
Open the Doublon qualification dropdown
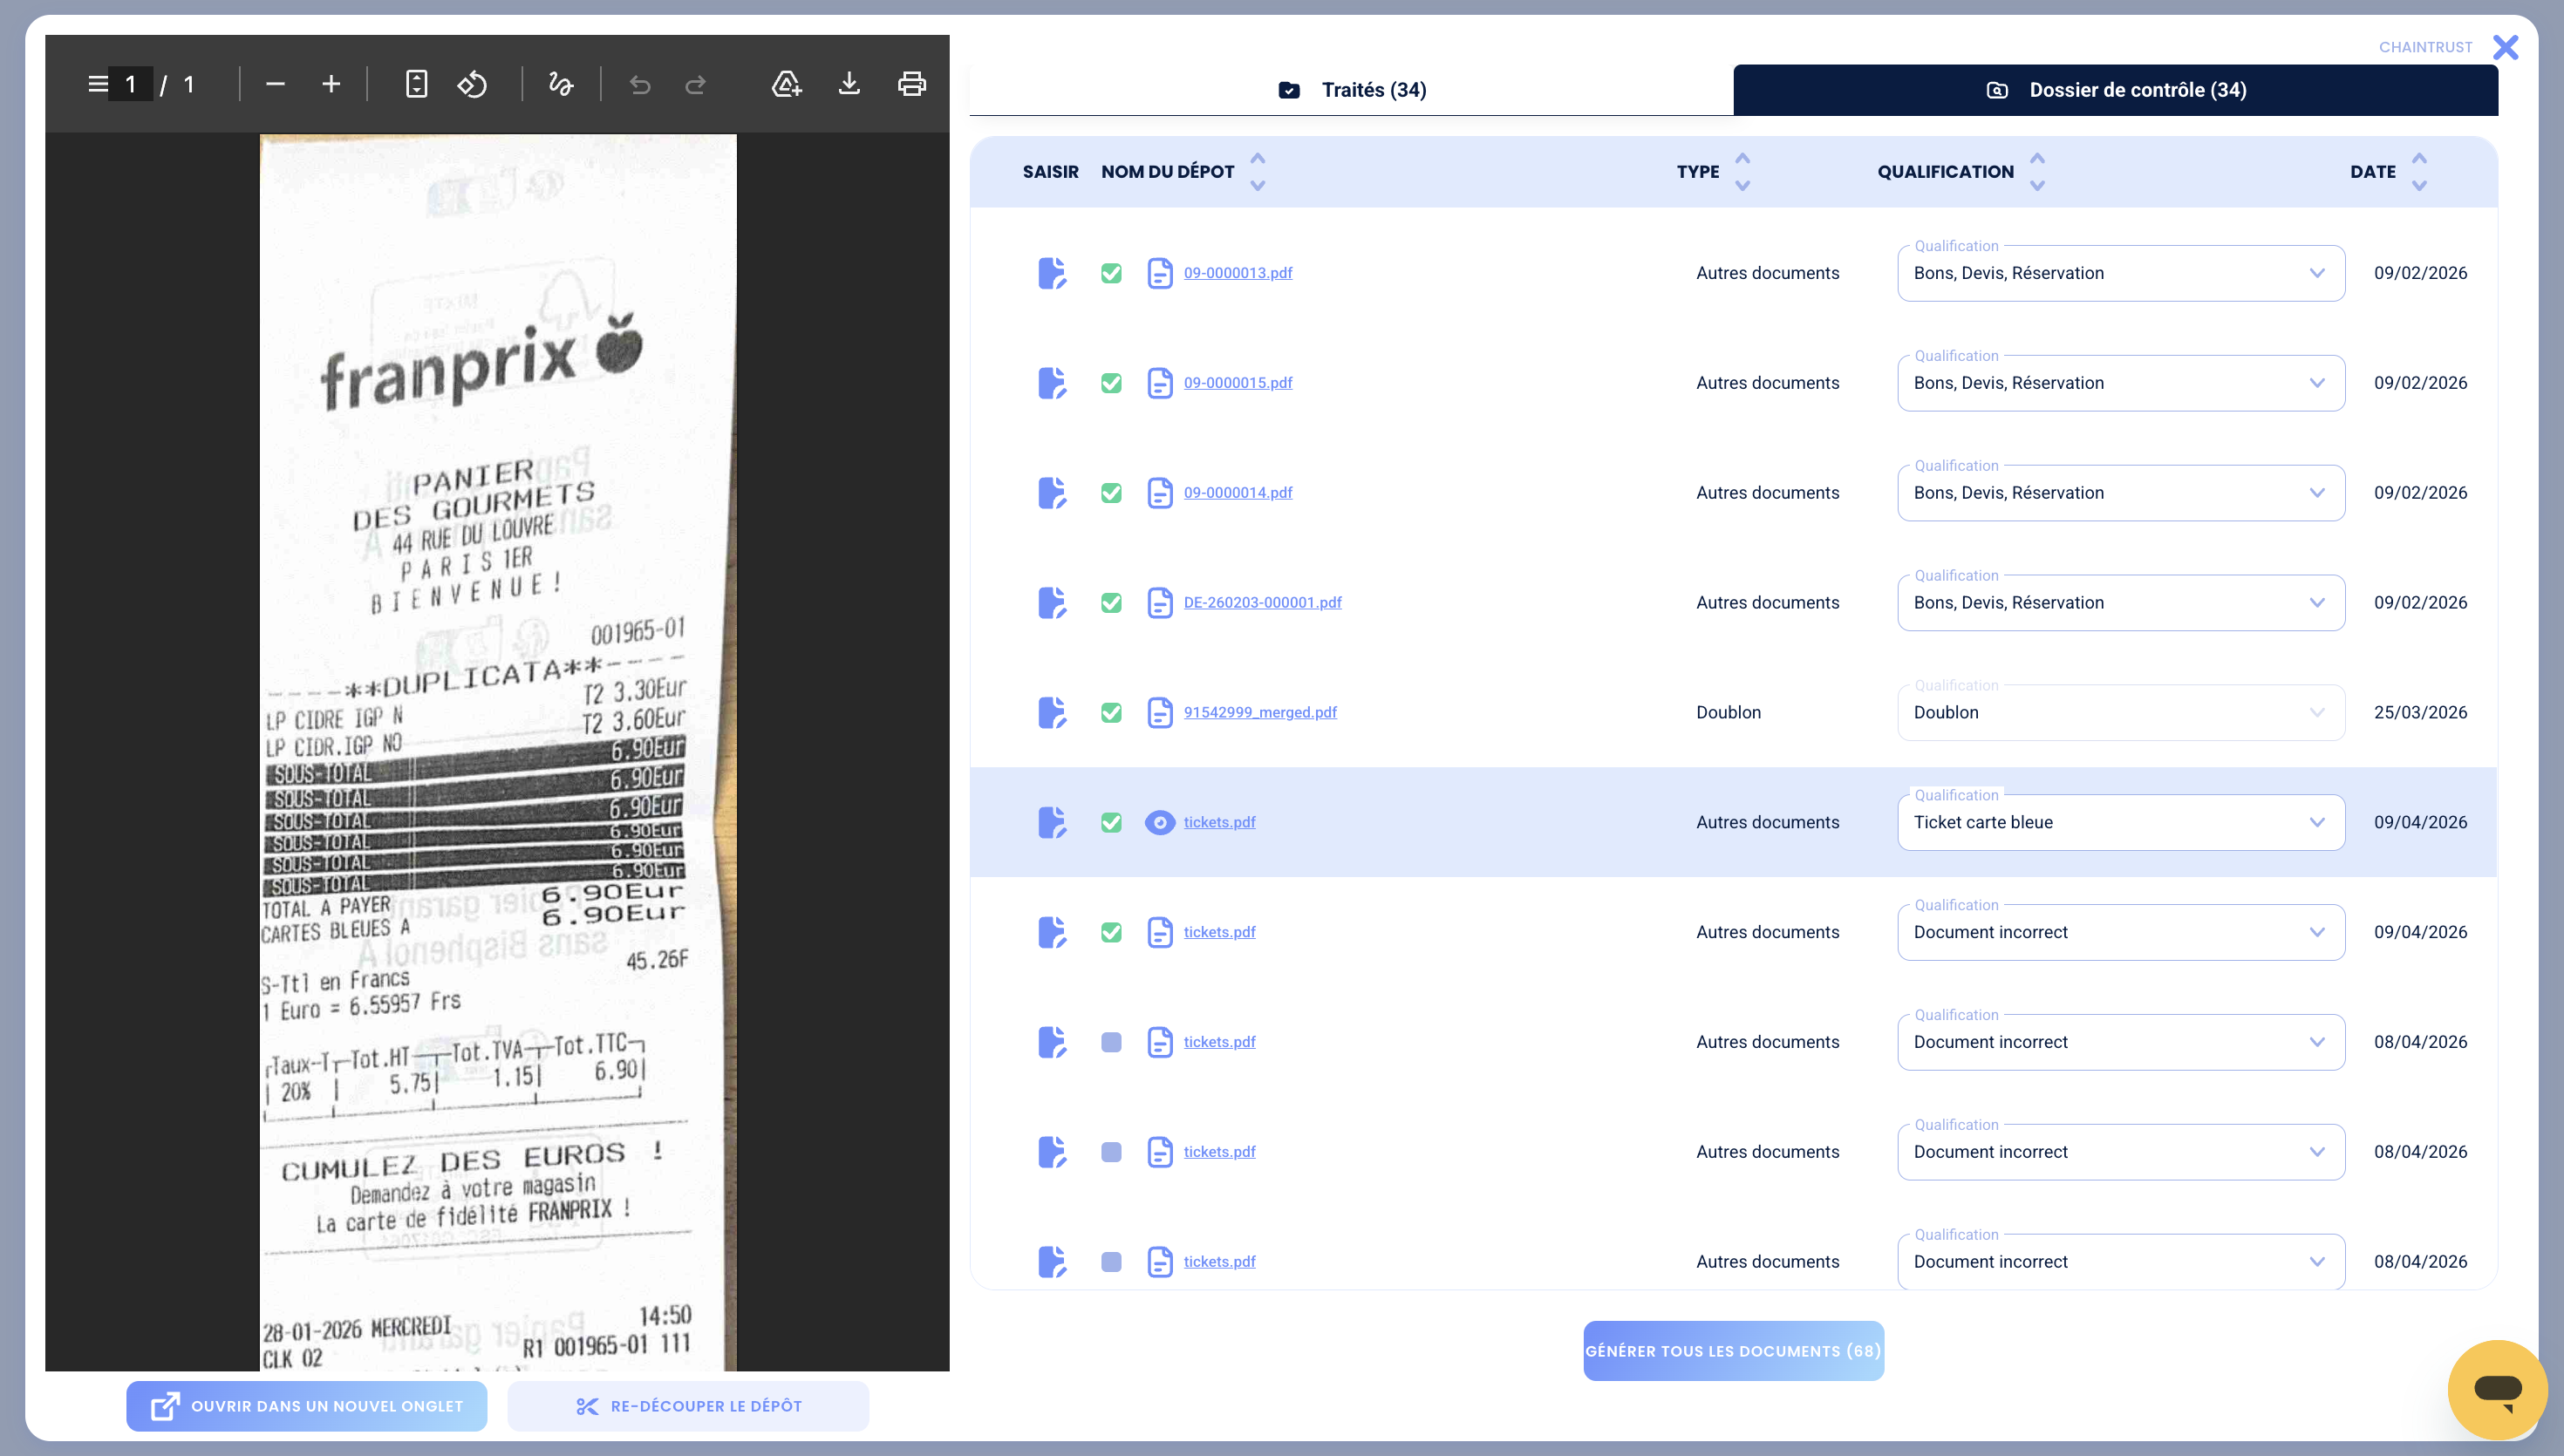2120,713
